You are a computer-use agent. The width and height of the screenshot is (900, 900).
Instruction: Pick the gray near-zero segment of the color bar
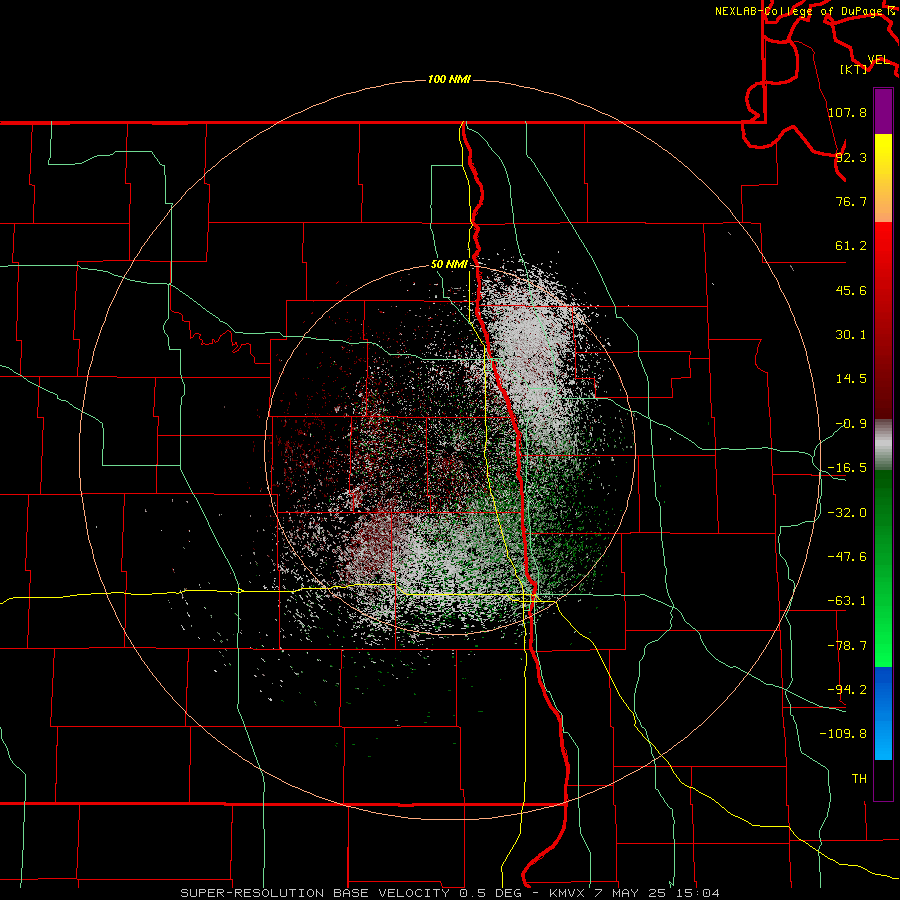(883, 445)
